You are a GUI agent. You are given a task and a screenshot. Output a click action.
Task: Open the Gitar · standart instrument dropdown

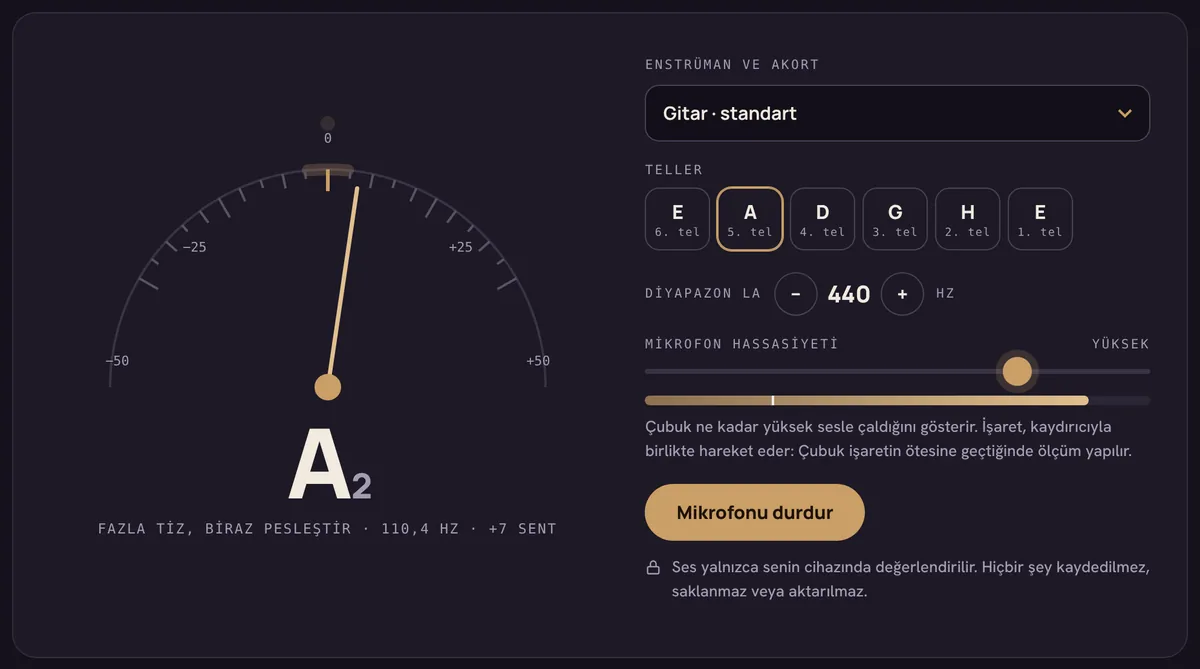(897, 113)
